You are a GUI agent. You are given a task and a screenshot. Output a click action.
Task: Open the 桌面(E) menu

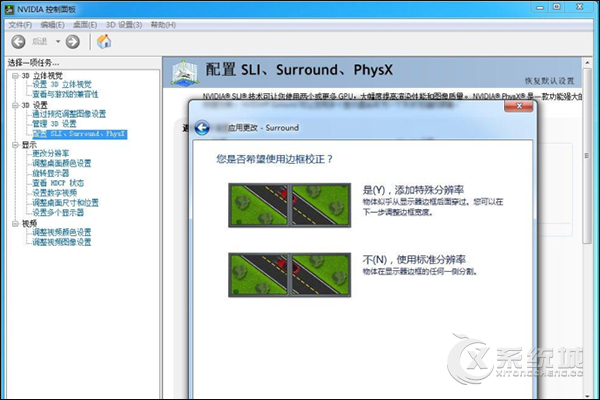click(x=85, y=25)
